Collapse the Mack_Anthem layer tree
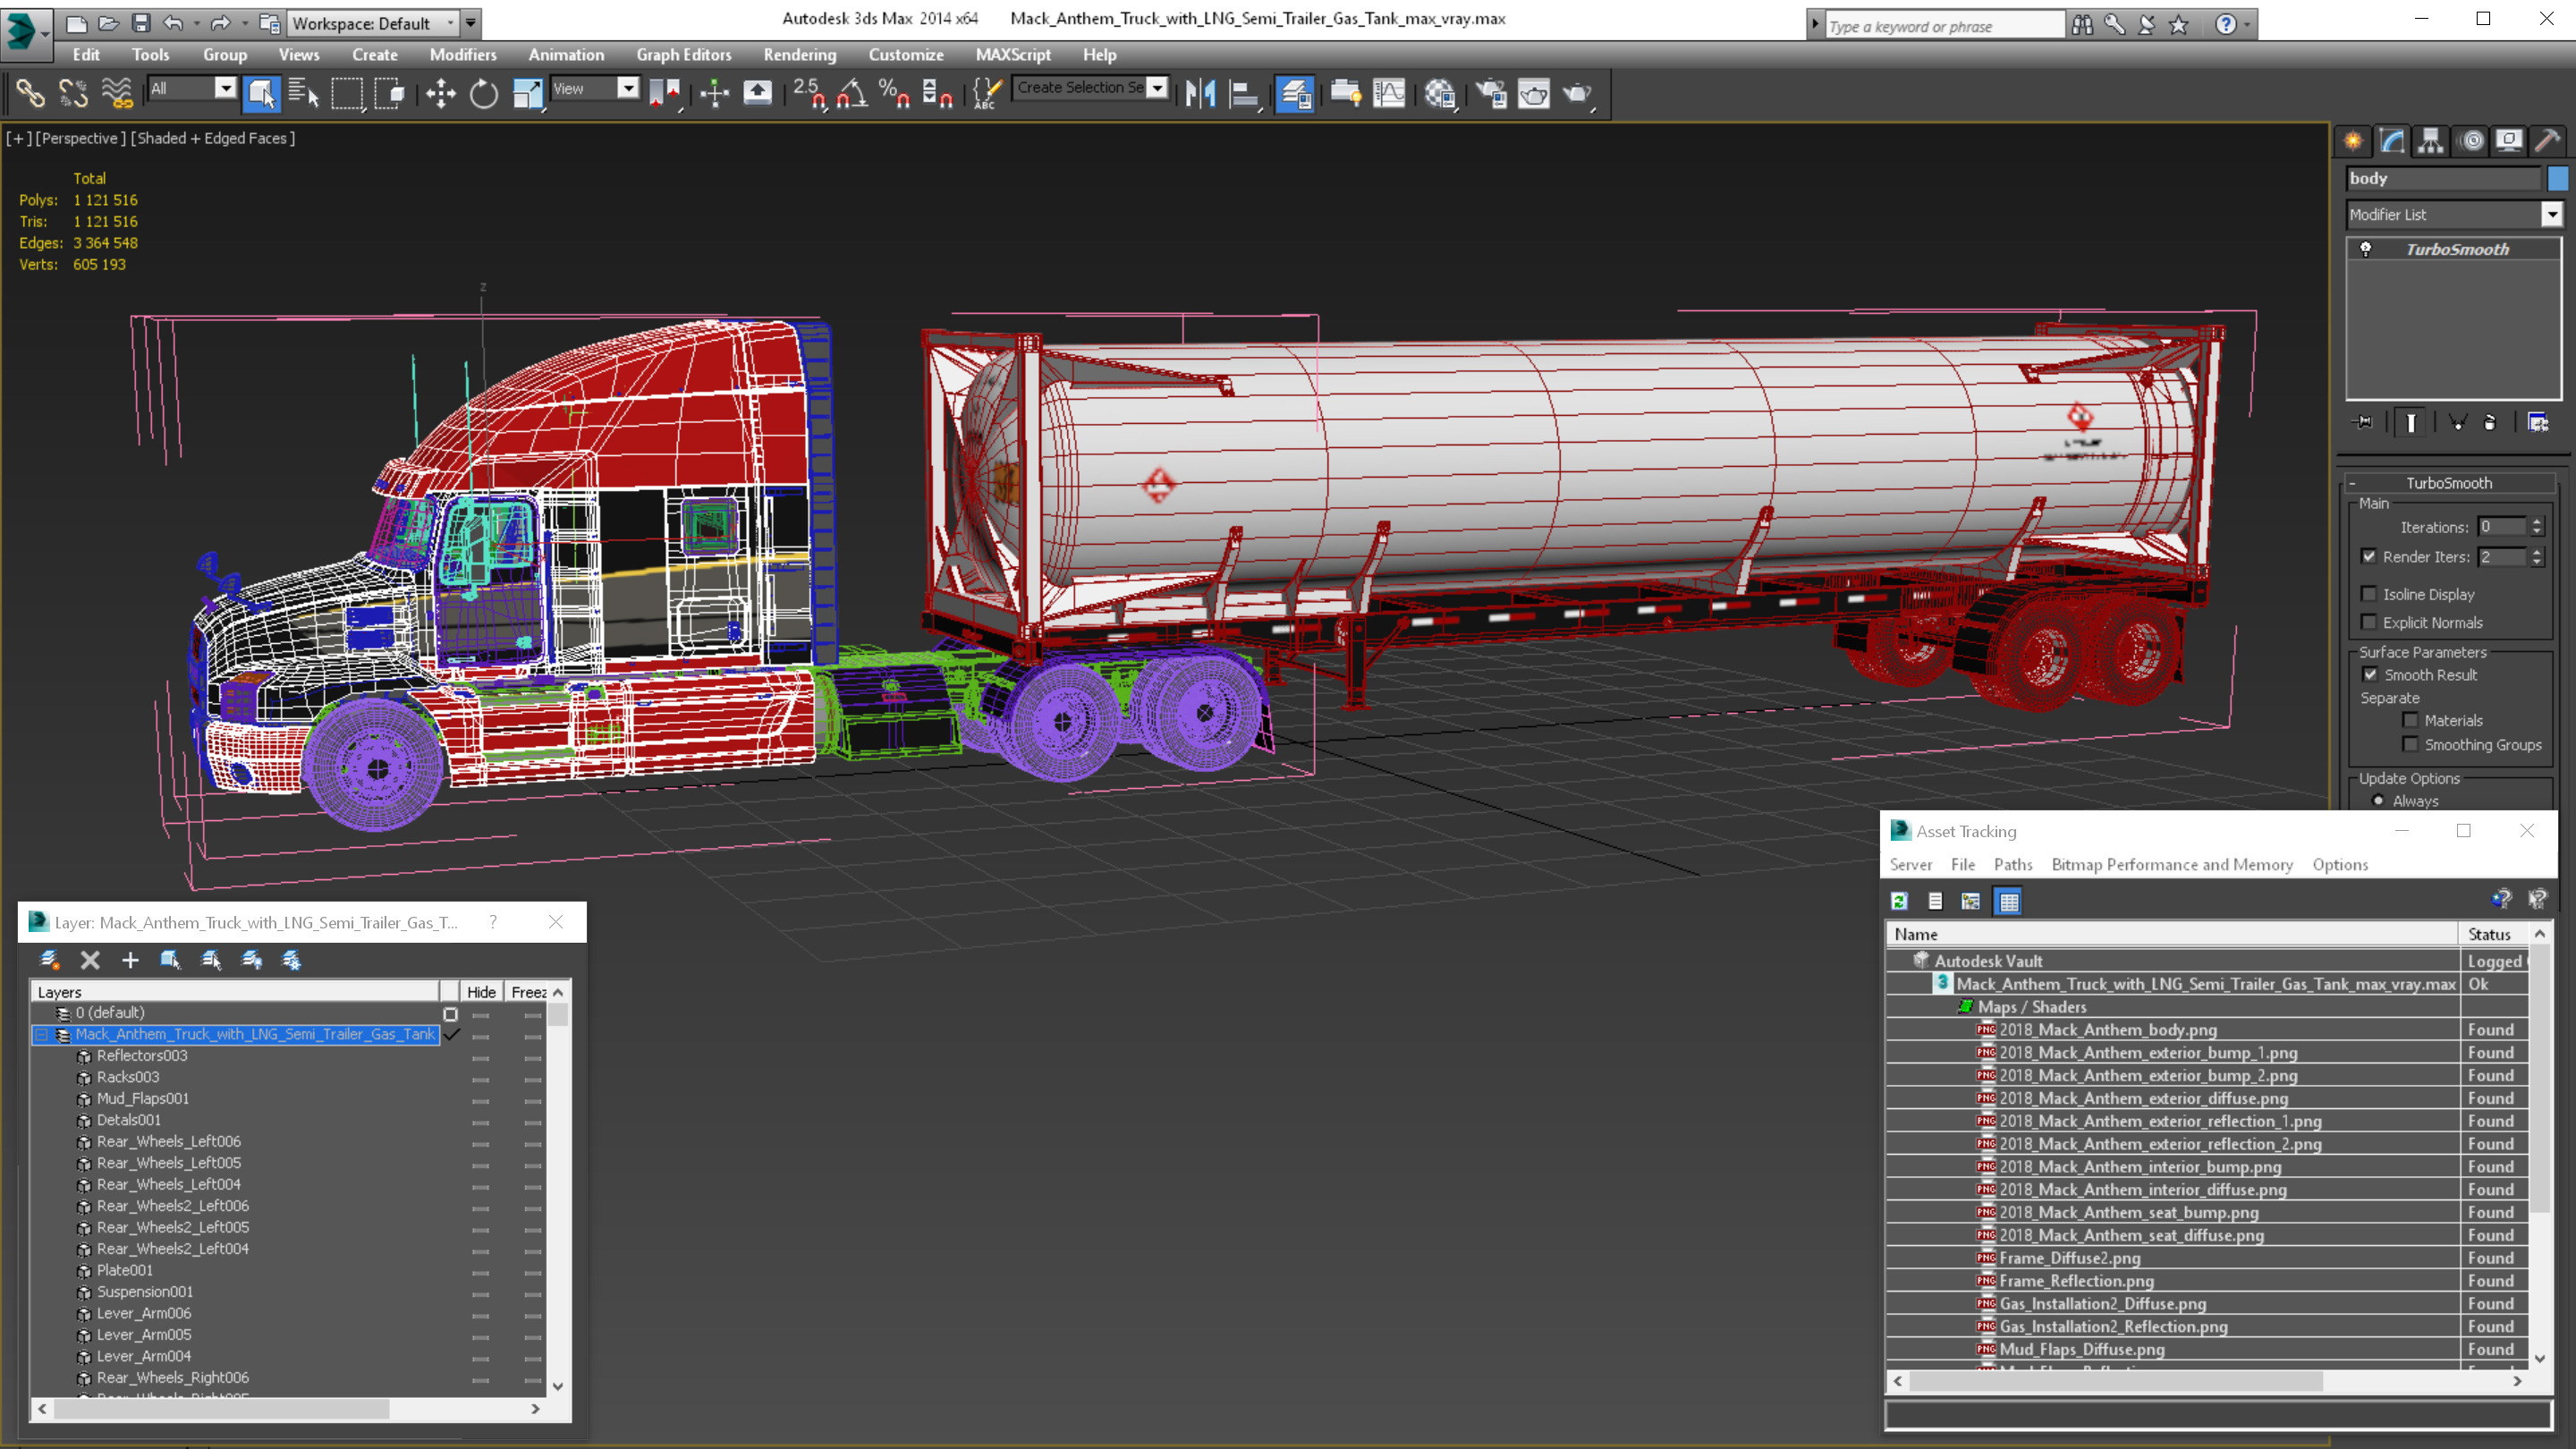 pyautogui.click(x=41, y=1034)
